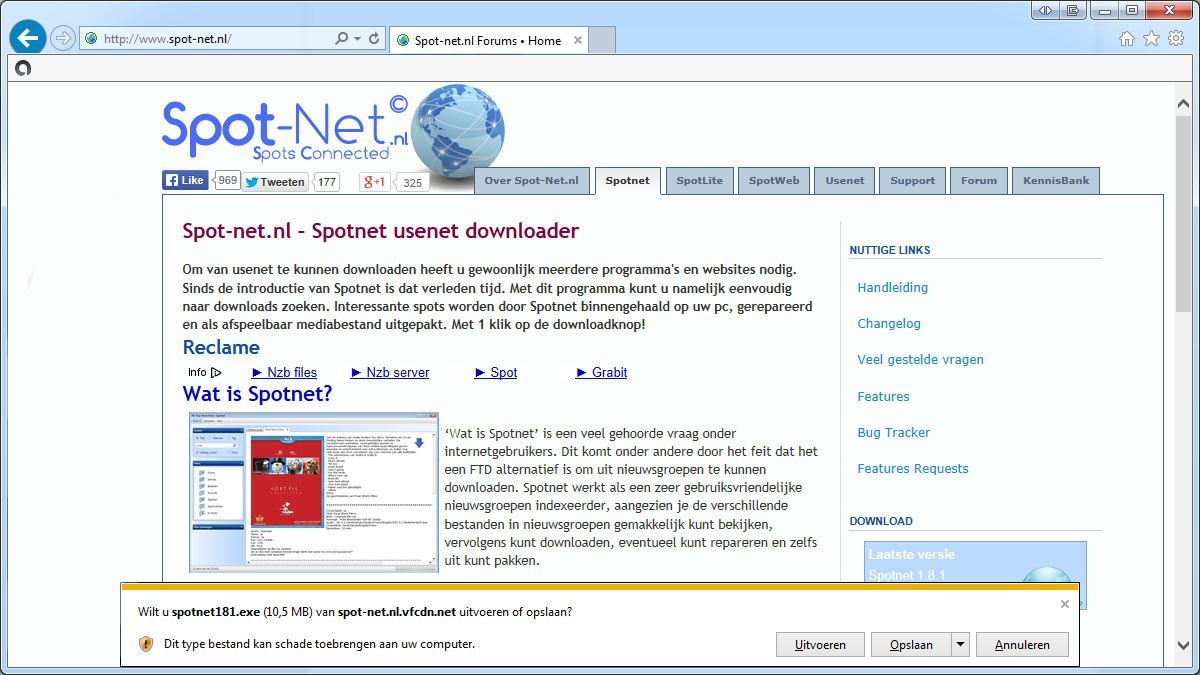Open the Over Spot-Net.nl tab

(532, 181)
